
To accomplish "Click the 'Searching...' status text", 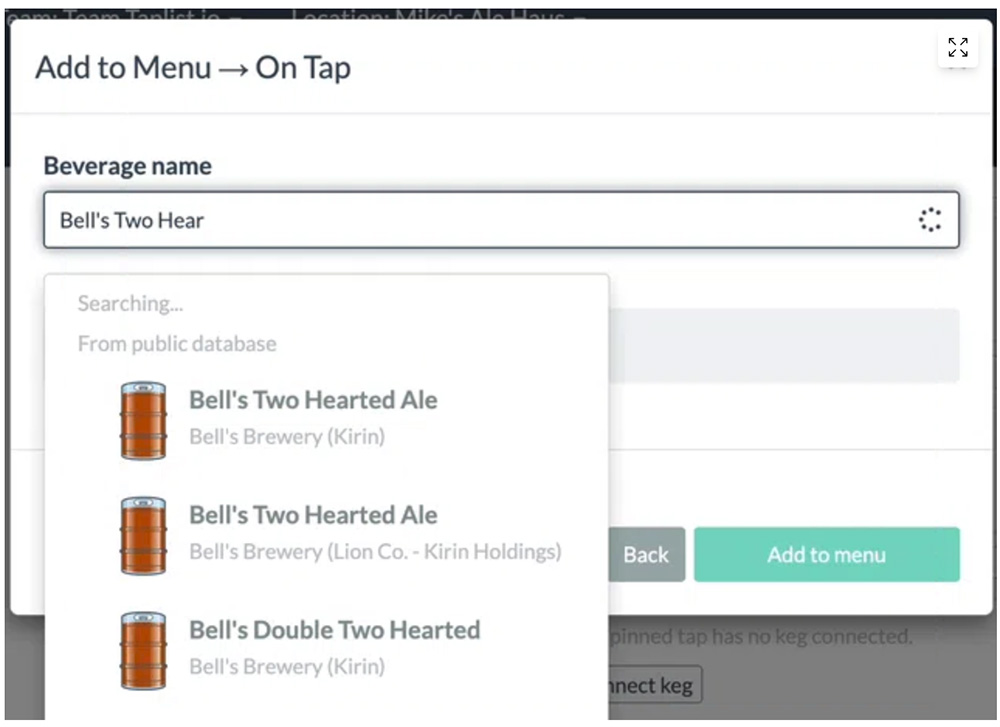I will coord(130,304).
